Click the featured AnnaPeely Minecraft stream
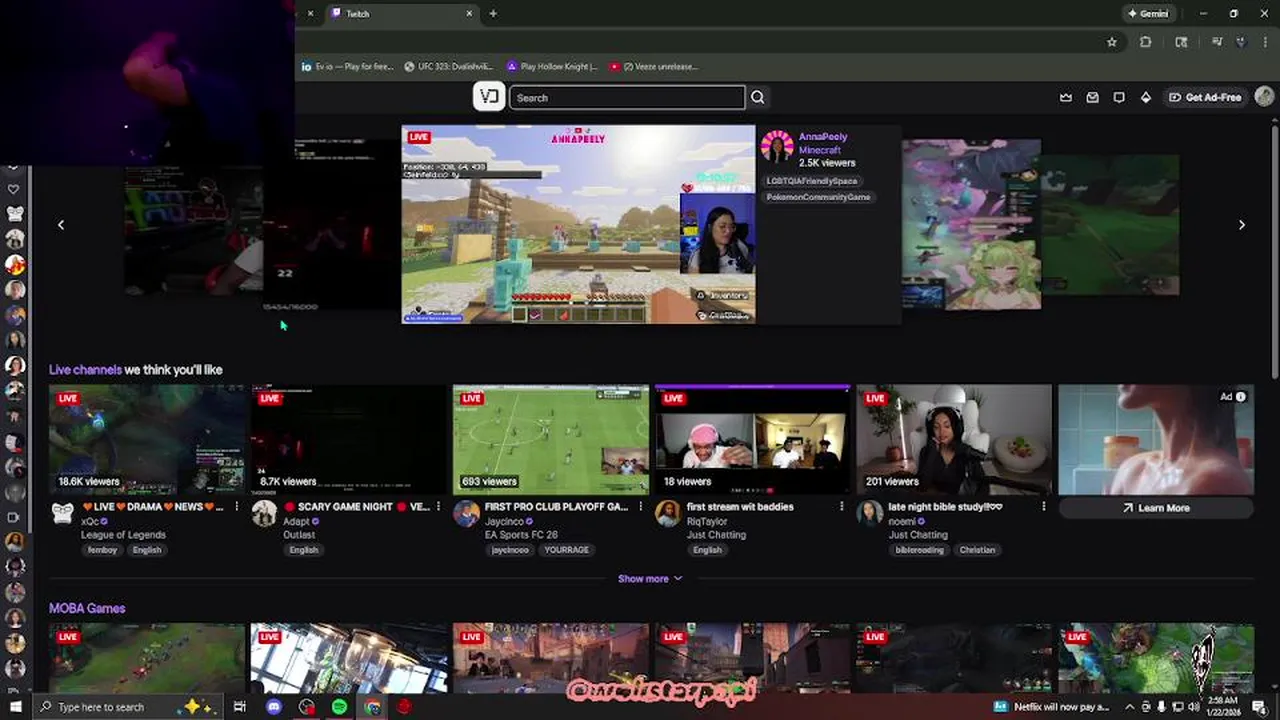 click(578, 224)
